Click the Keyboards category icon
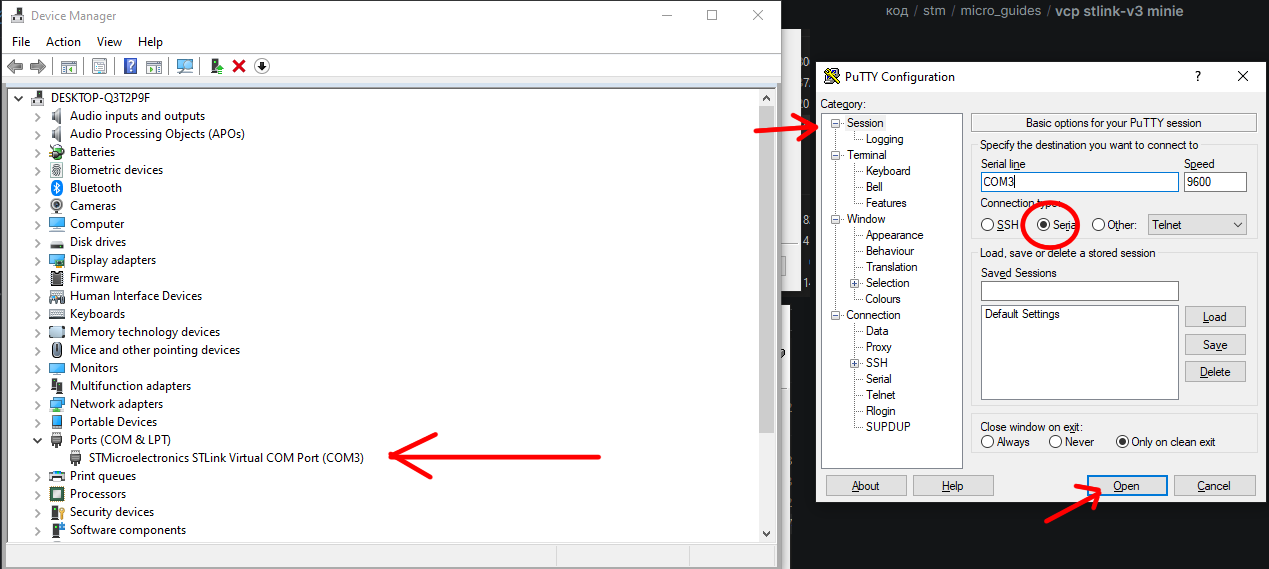Image resolution: width=1269 pixels, height=569 pixels. point(57,314)
